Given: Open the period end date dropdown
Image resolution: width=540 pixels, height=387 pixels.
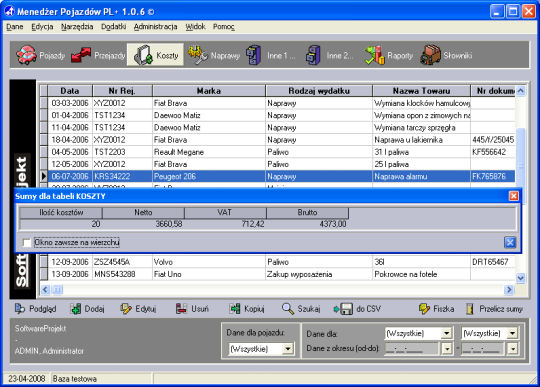Looking at the screenshot, I should (x=512, y=349).
